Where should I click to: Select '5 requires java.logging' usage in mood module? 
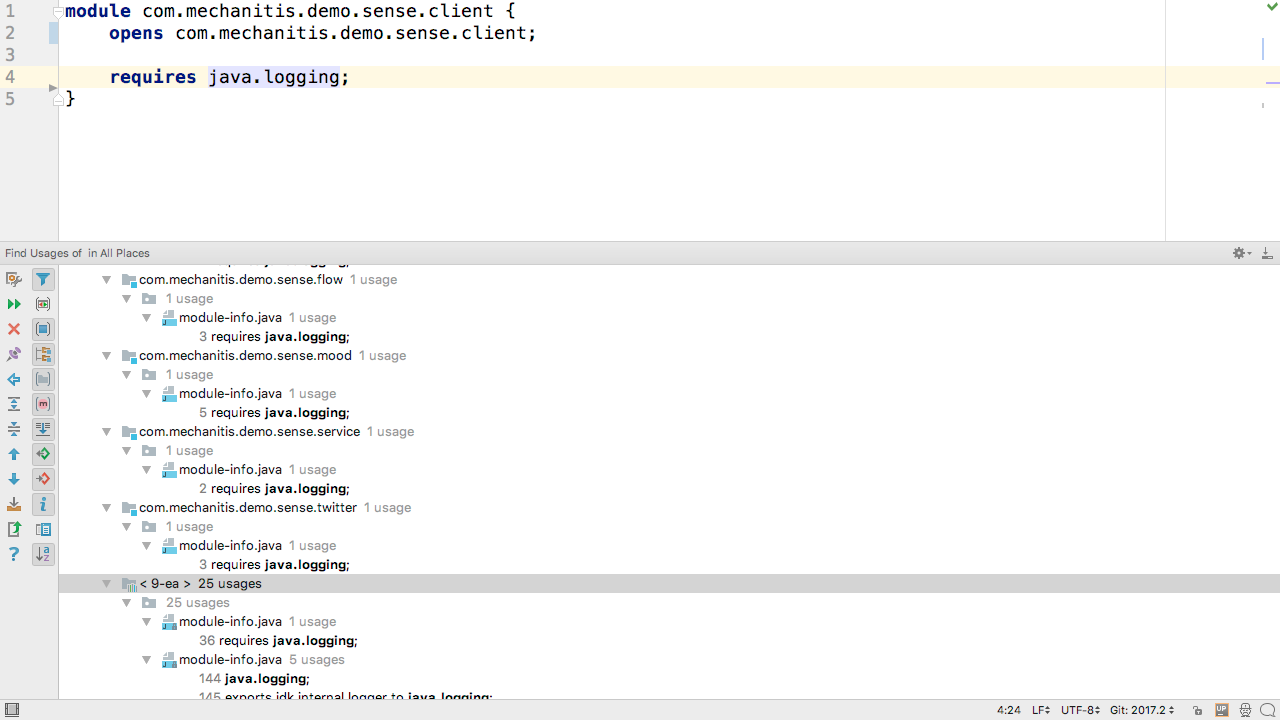pos(273,413)
